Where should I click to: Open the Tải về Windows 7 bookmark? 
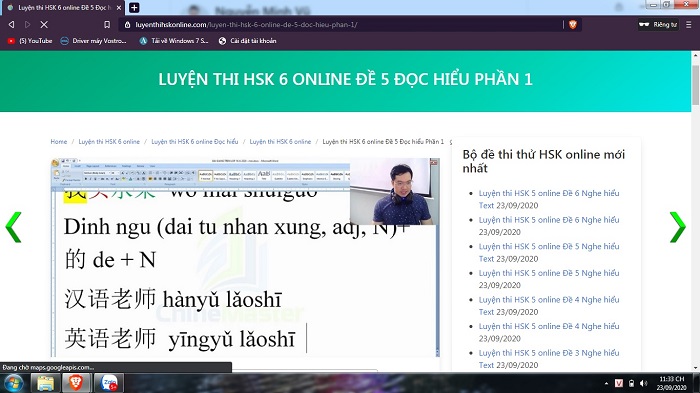[x=174, y=41]
